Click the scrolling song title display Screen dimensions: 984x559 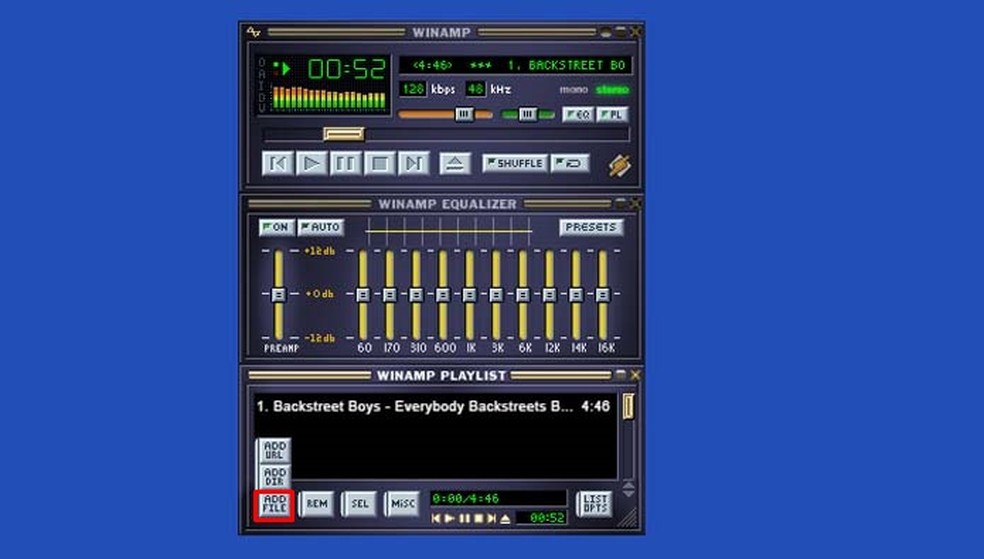pyautogui.click(x=515, y=65)
